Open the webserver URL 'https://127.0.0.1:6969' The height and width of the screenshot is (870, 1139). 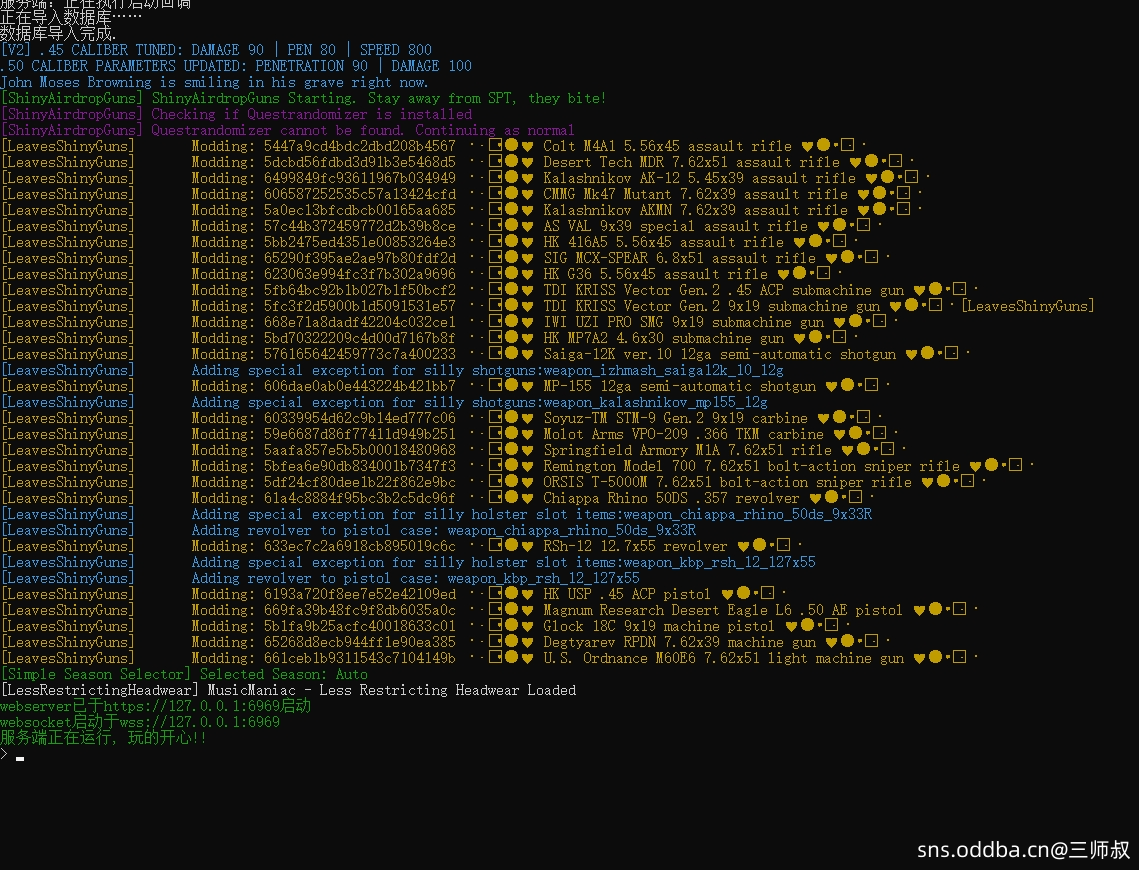pos(192,705)
